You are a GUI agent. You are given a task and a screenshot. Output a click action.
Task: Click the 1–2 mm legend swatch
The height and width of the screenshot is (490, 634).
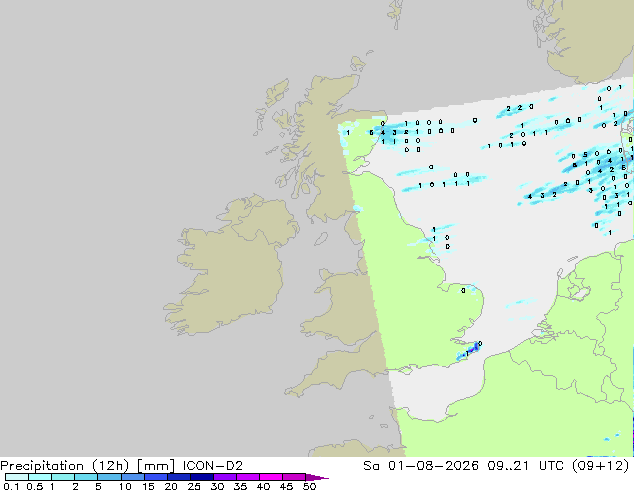(63, 477)
